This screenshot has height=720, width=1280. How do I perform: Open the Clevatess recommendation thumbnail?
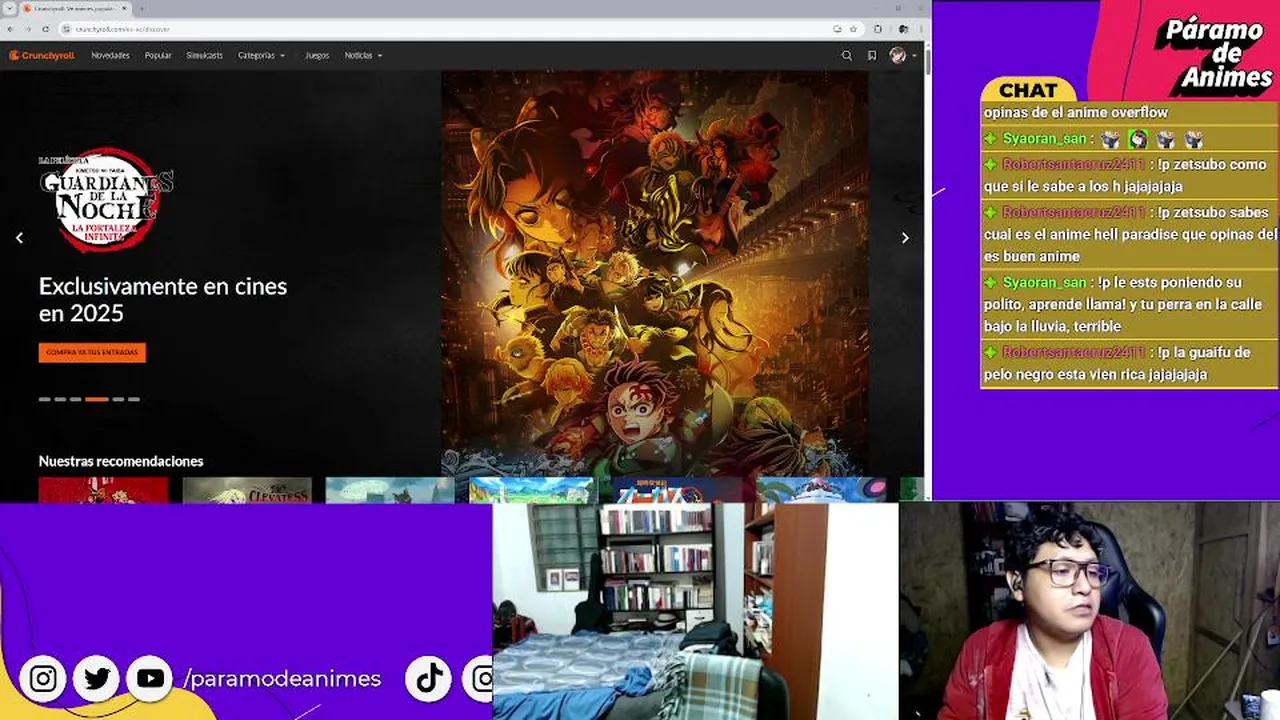(247, 490)
